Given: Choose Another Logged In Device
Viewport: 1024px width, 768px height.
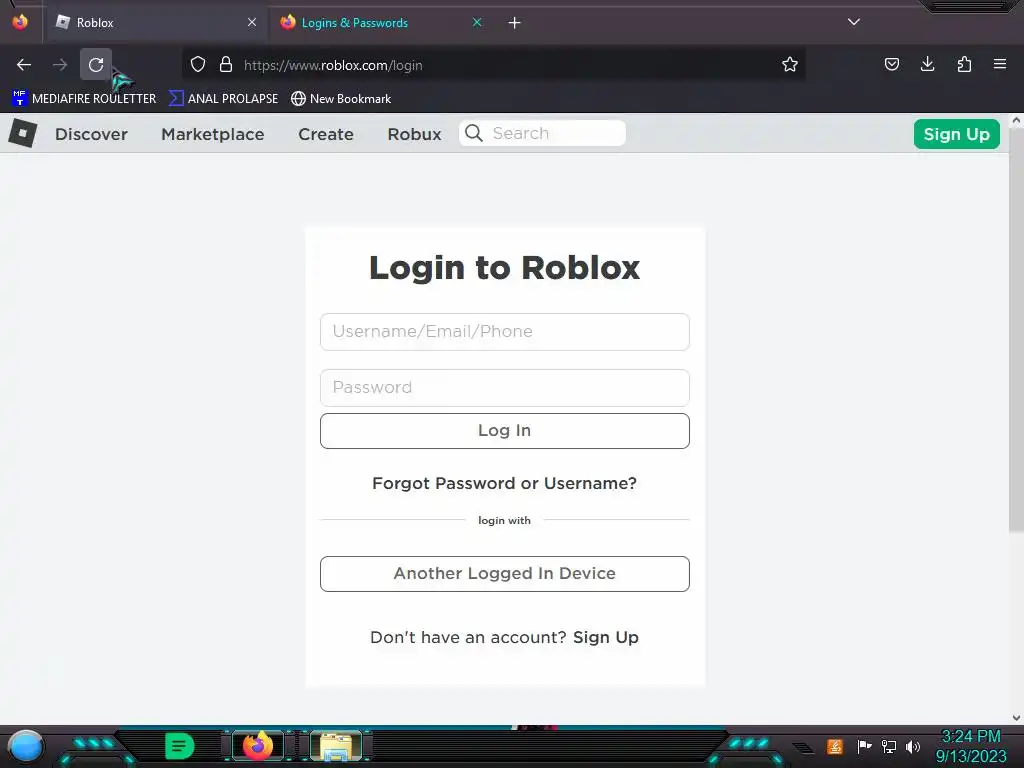Looking at the screenshot, I should (x=505, y=574).
